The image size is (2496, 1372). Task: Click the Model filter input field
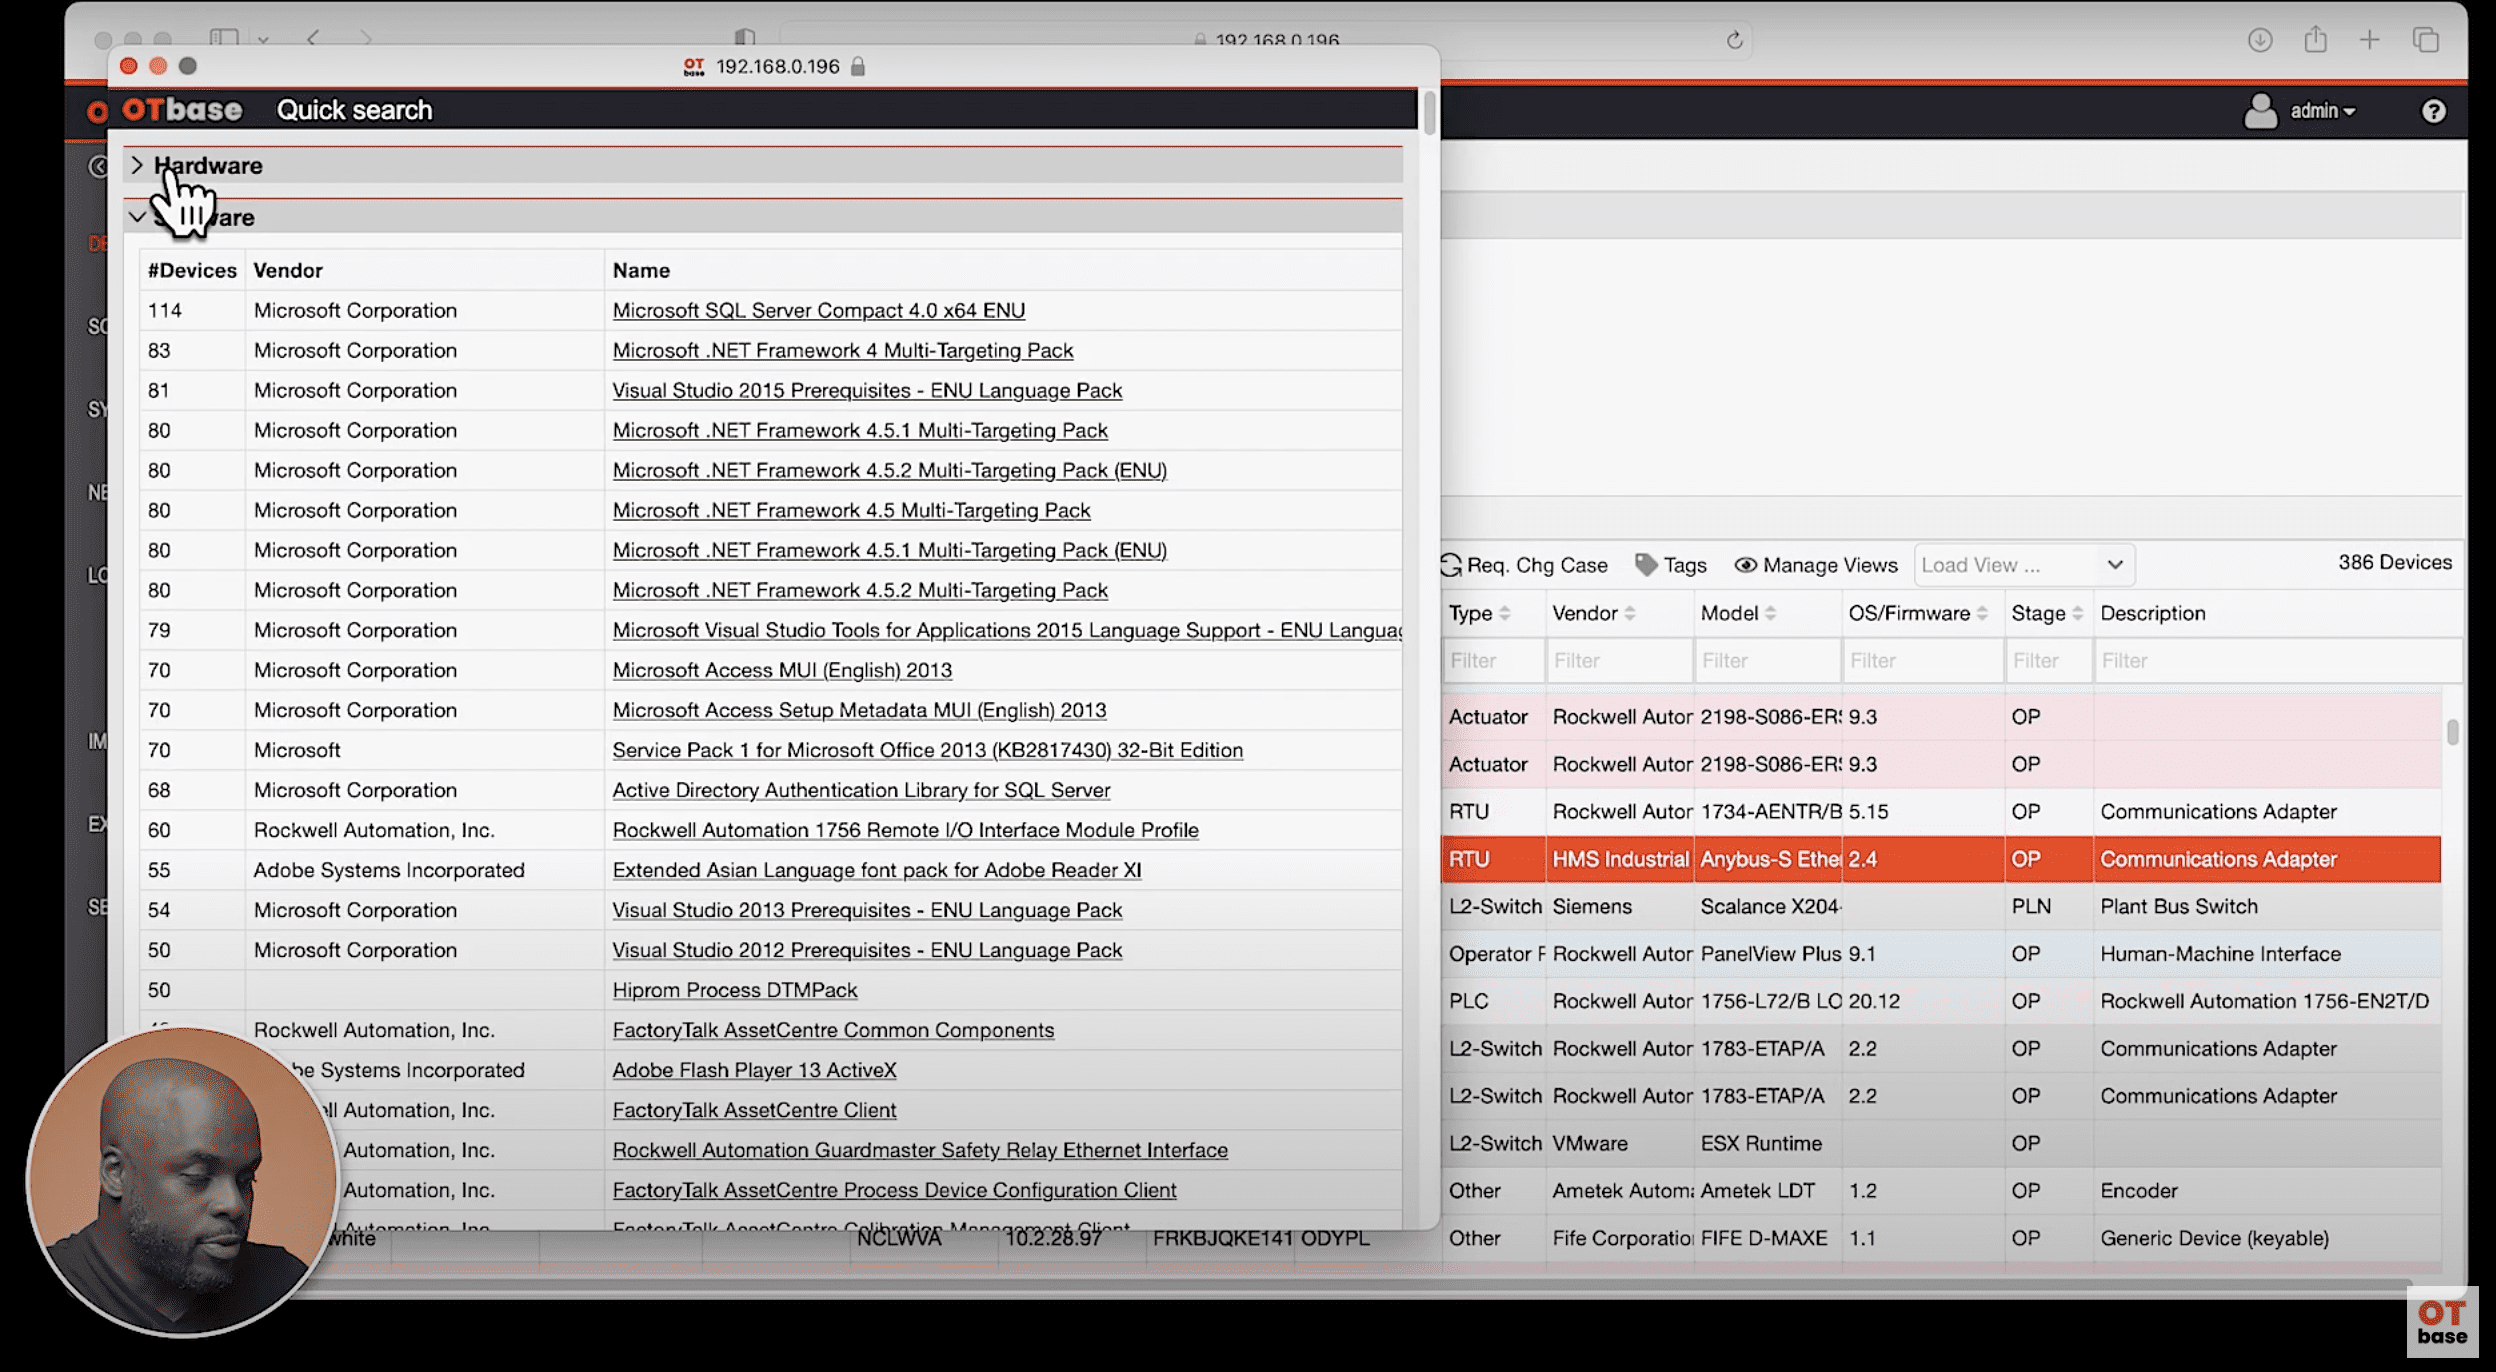(1766, 660)
